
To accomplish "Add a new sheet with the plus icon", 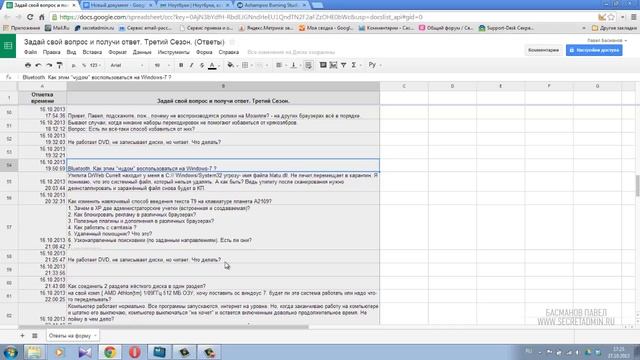I will click(x=22, y=336).
